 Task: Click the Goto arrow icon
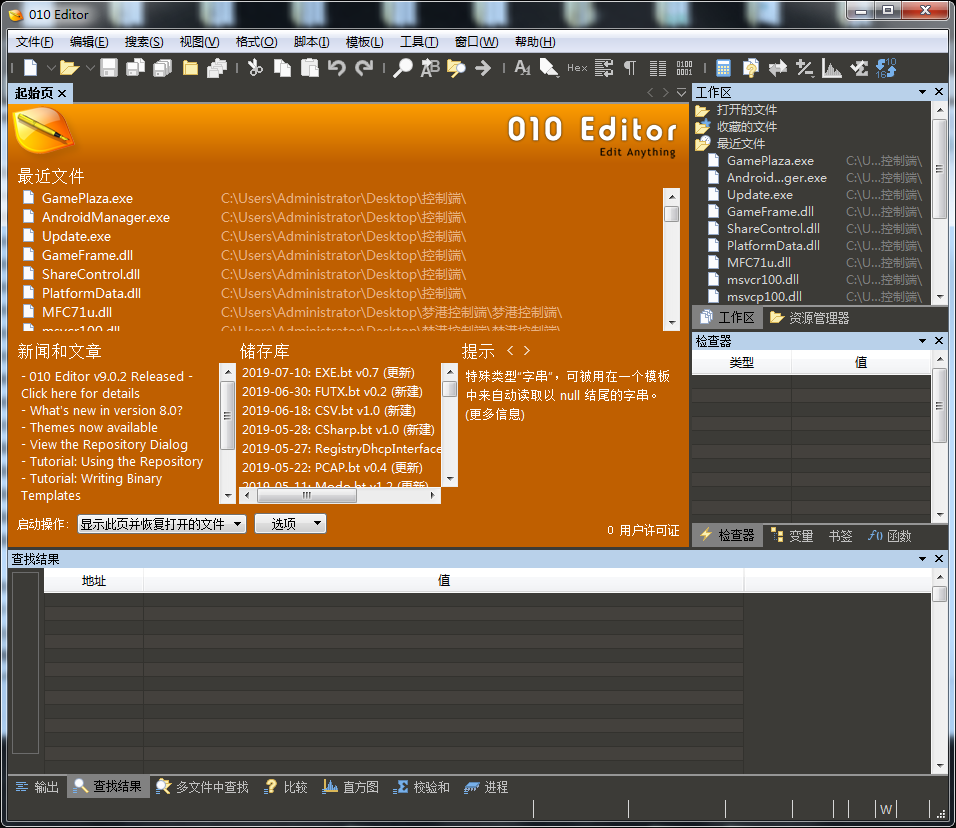tap(483, 68)
